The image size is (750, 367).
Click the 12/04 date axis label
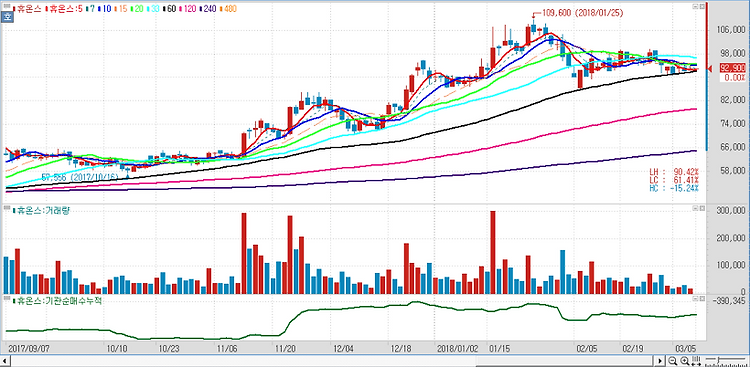coord(342,348)
